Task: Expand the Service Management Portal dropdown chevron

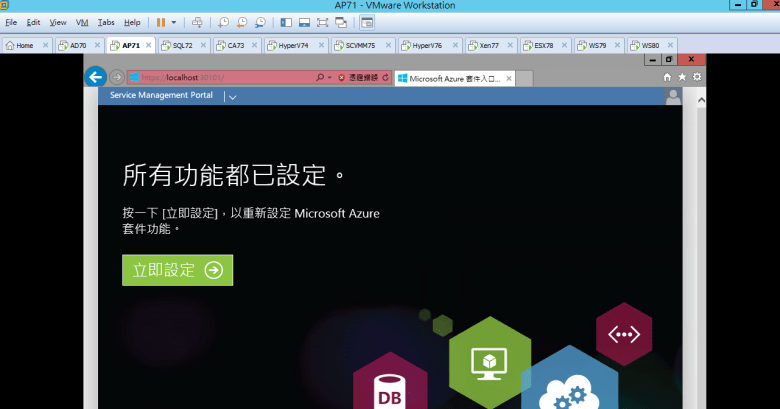Action: (x=232, y=97)
